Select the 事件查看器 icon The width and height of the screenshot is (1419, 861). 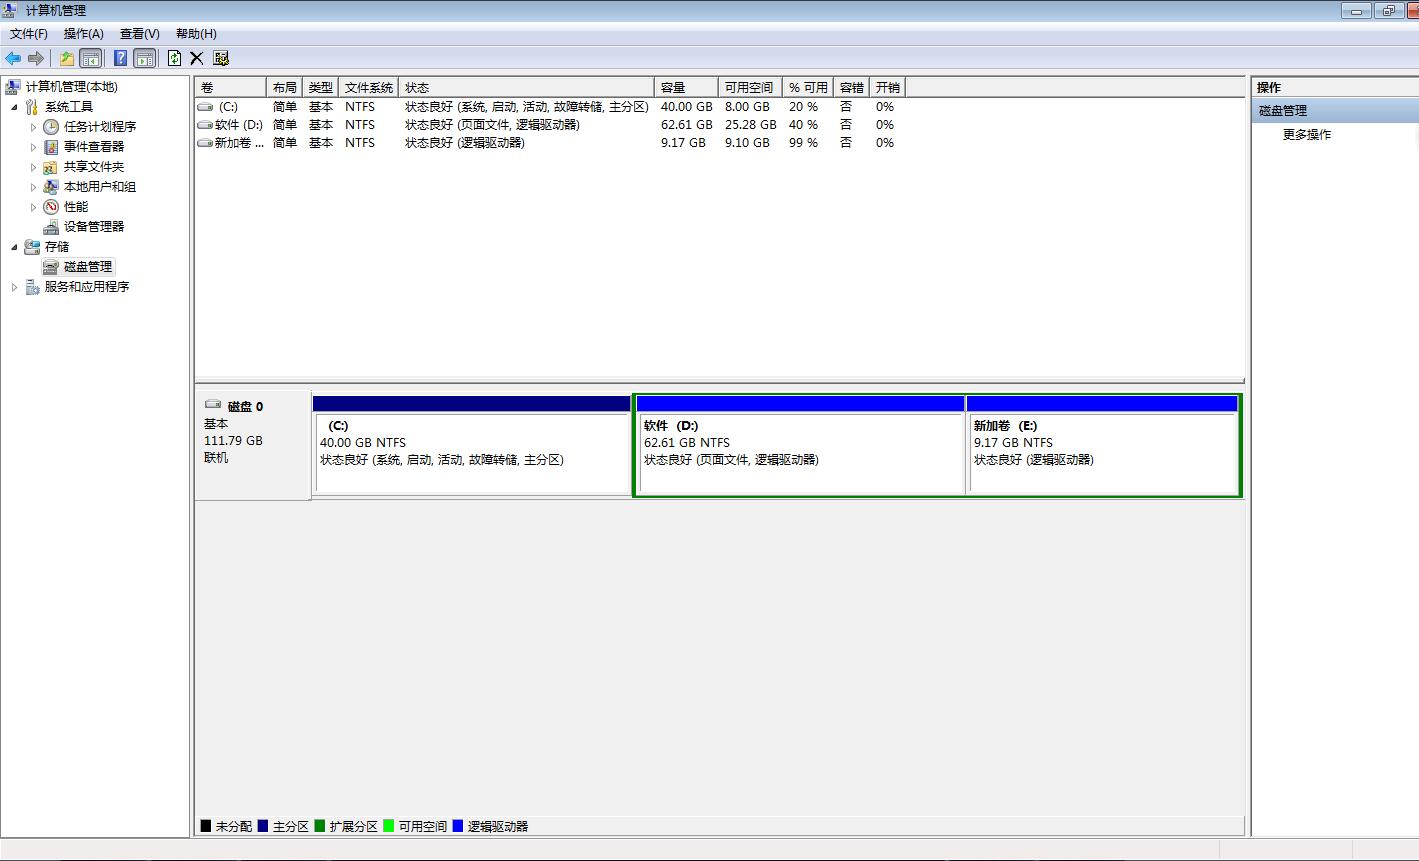click(x=51, y=147)
